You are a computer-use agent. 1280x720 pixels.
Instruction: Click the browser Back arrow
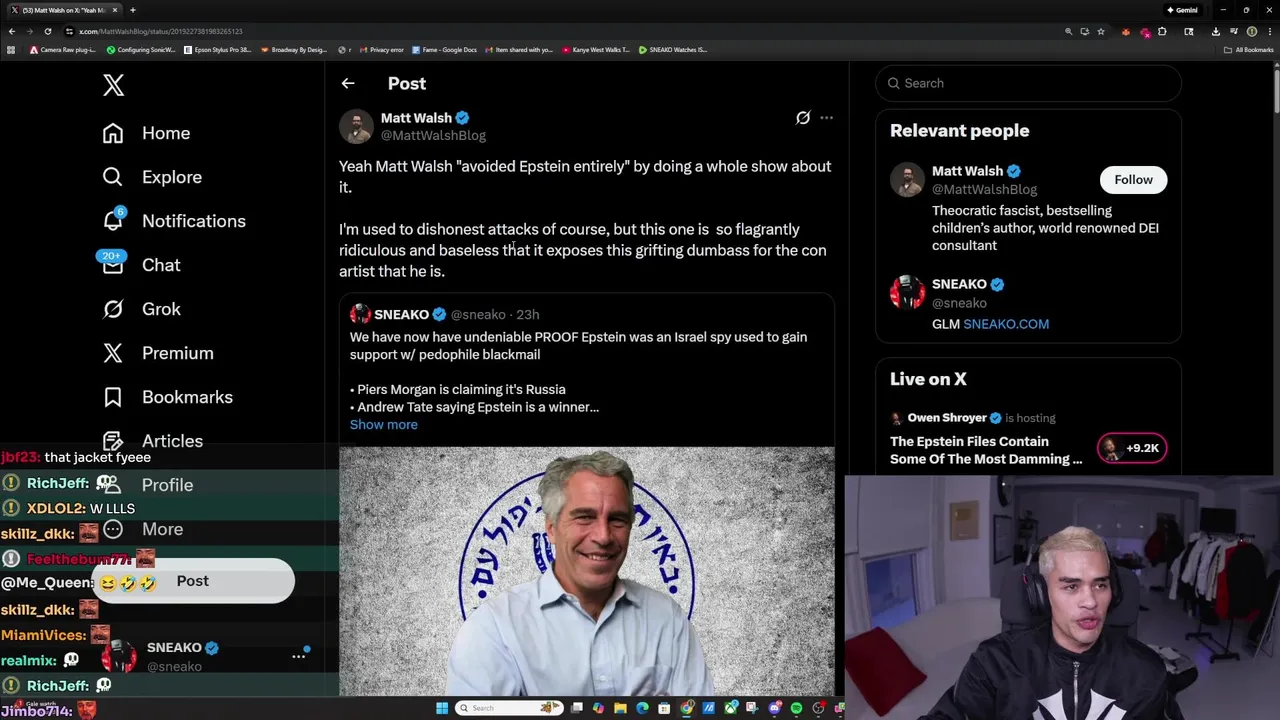pyautogui.click(x=12, y=31)
